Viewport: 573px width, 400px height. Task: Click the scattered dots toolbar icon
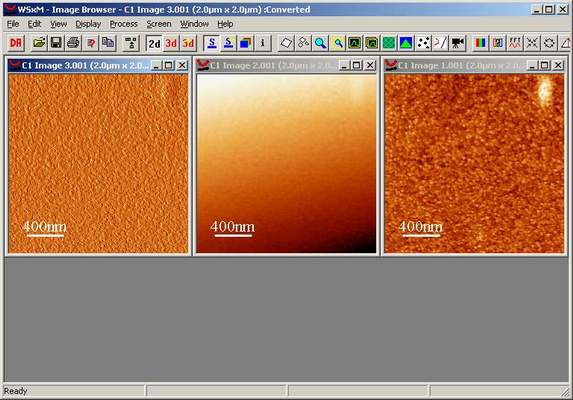(x=423, y=43)
